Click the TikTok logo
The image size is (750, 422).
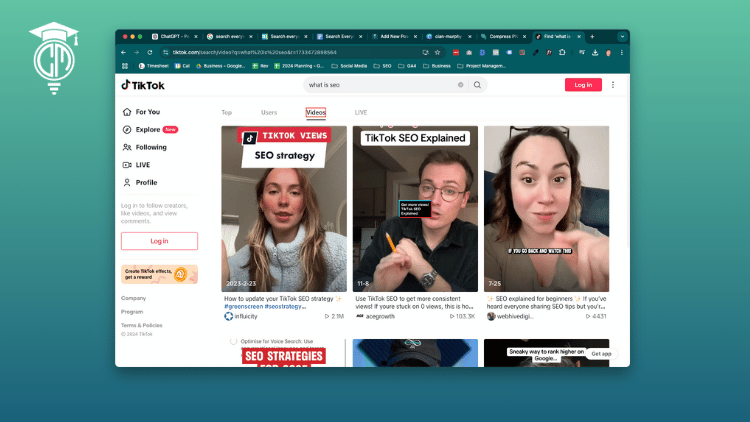click(x=143, y=85)
